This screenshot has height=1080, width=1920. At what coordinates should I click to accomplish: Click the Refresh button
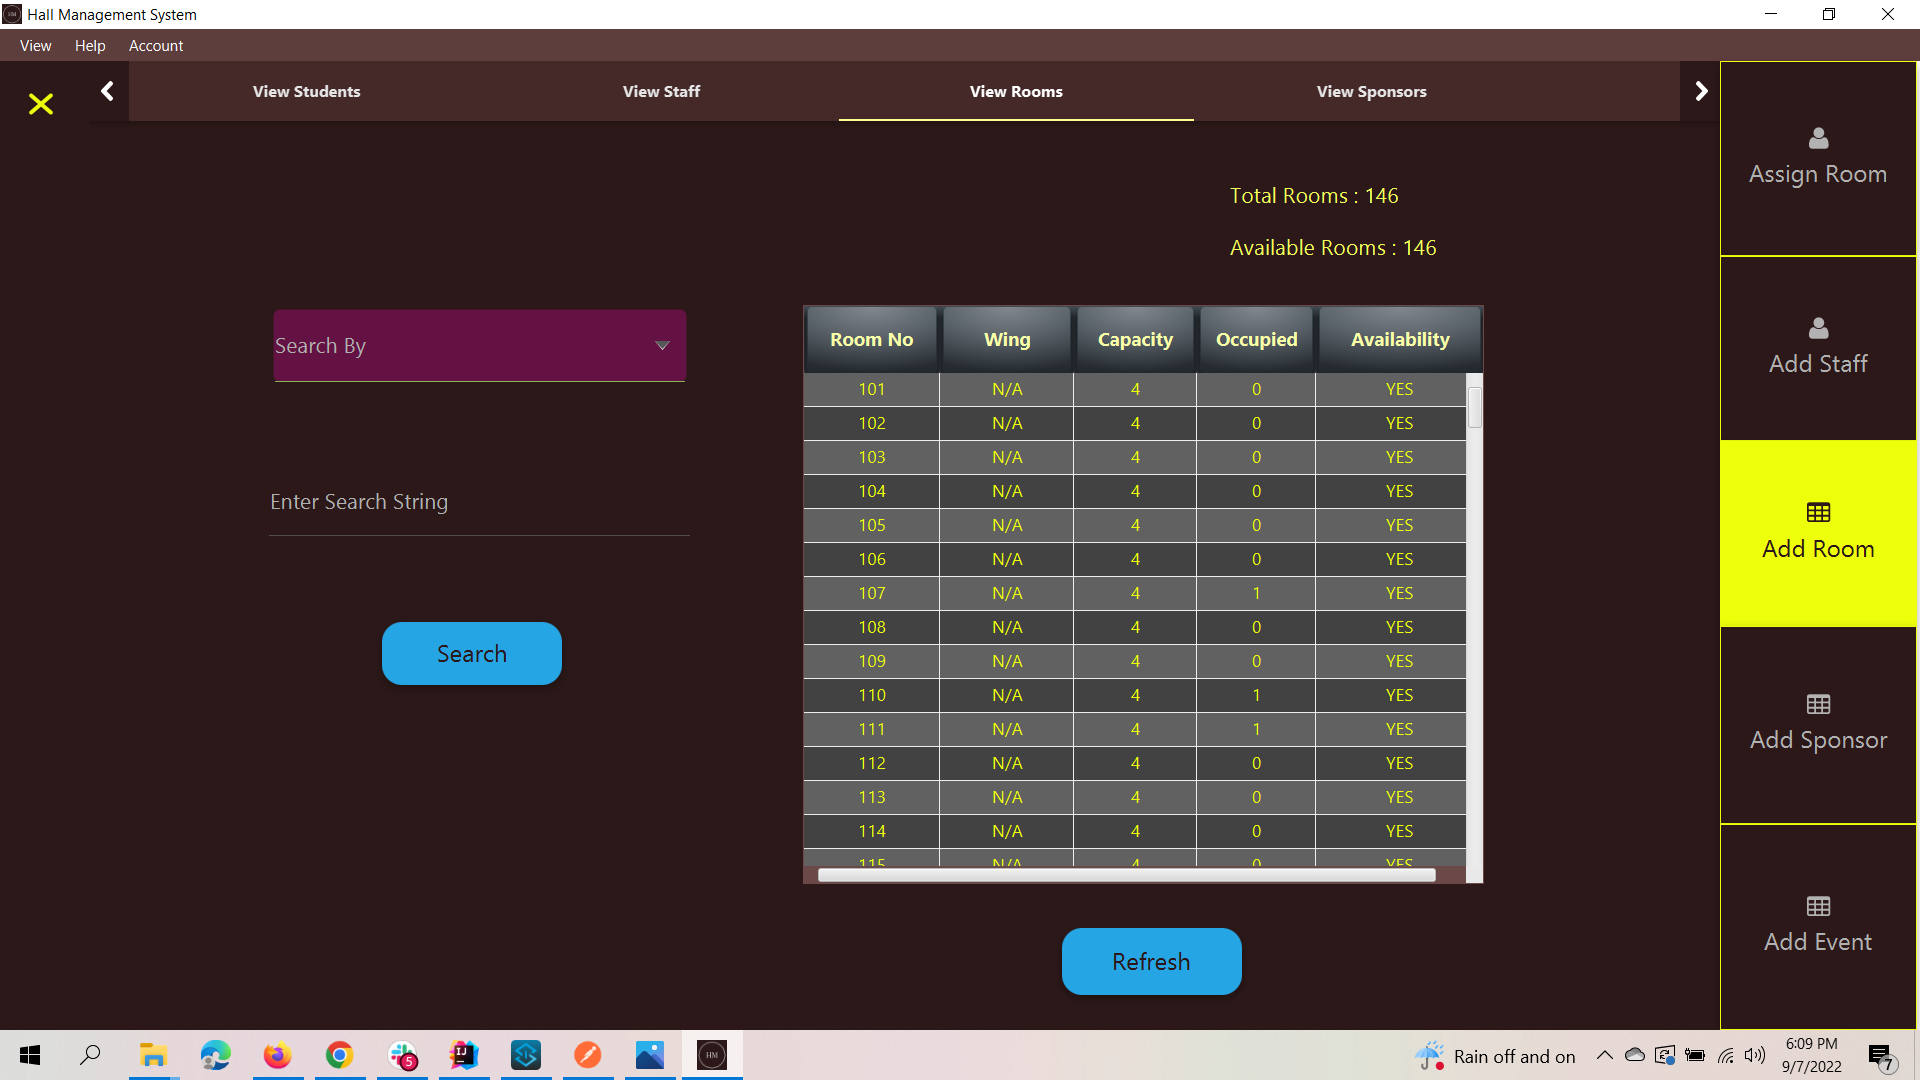tap(1151, 961)
